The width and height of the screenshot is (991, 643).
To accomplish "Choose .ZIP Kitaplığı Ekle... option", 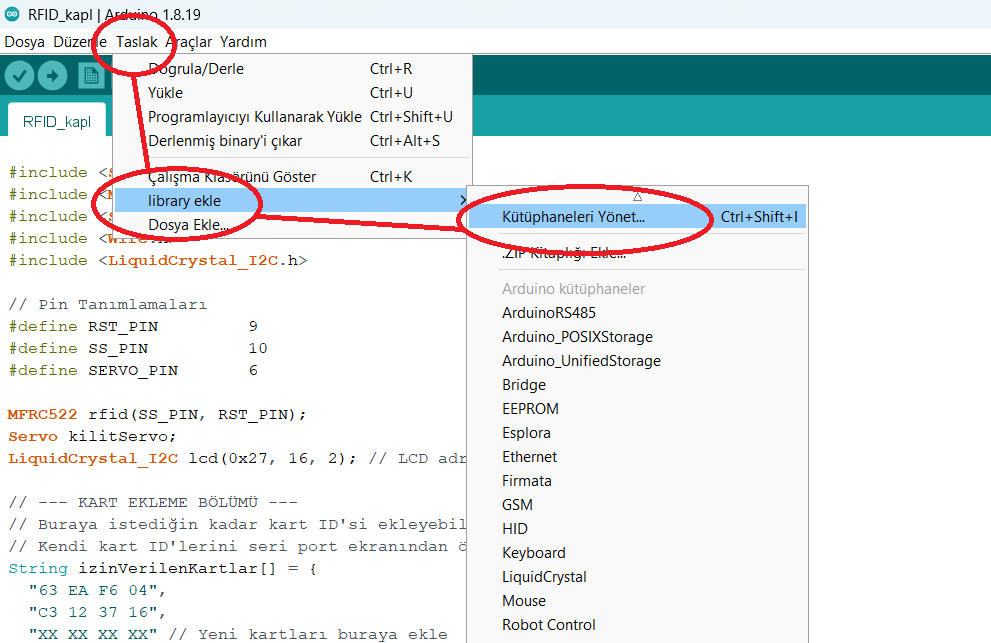I will point(564,253).
